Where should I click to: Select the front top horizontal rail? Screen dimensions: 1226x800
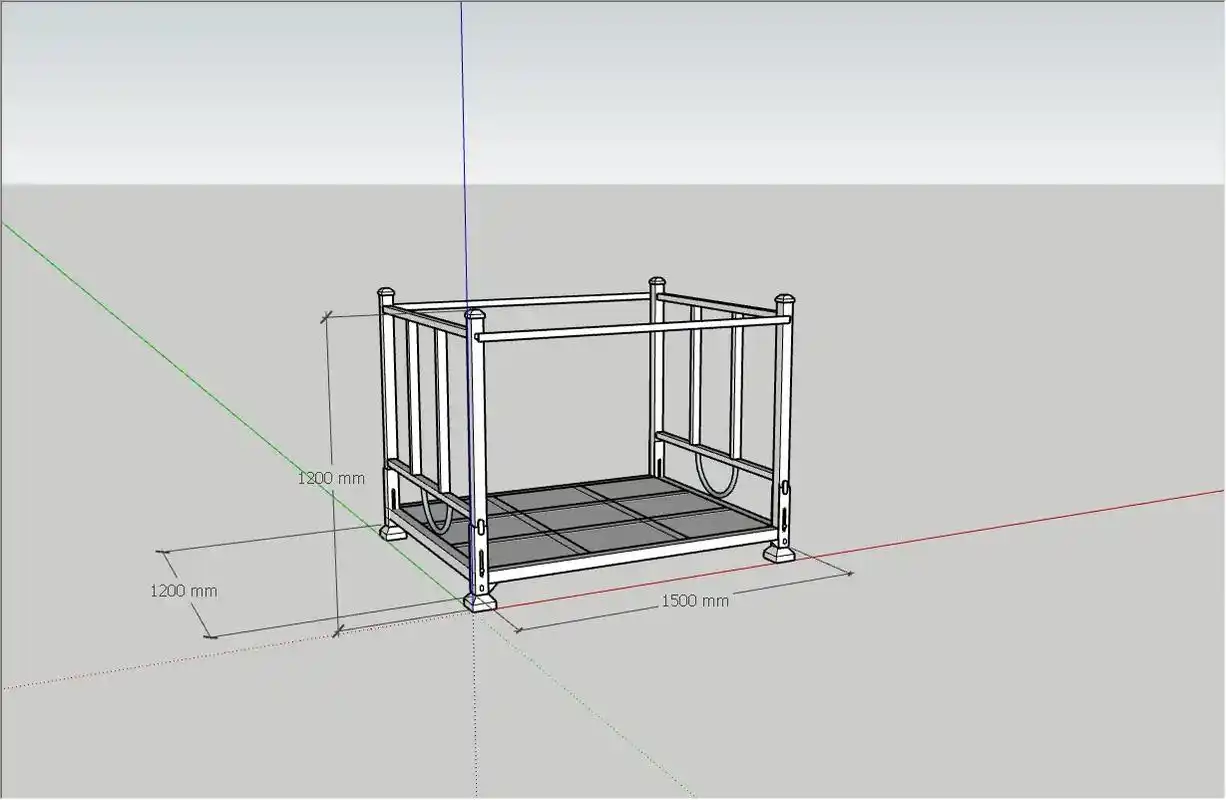(x=630, y=328)
